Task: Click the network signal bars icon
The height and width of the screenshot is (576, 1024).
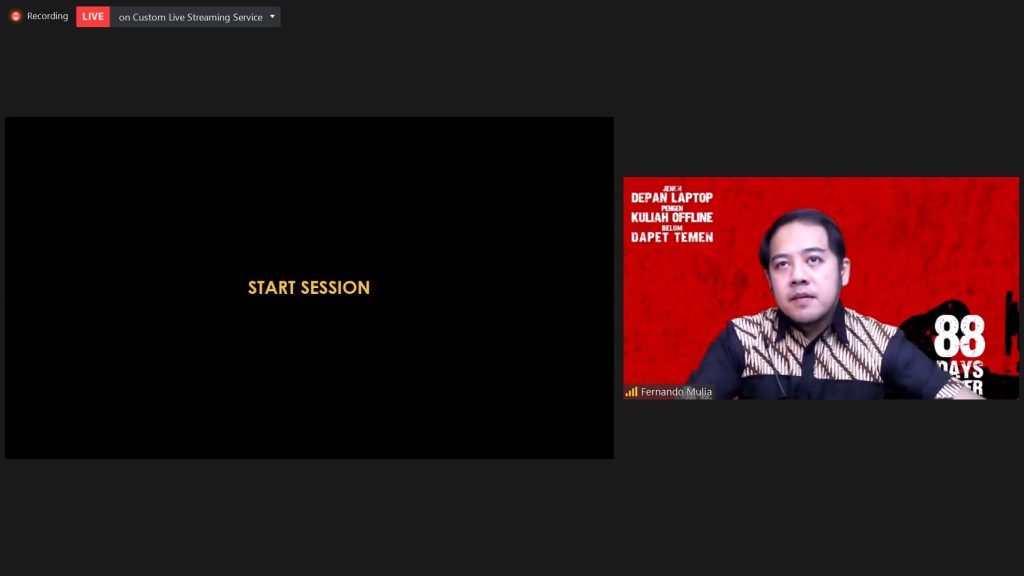Action: point(631,392)
